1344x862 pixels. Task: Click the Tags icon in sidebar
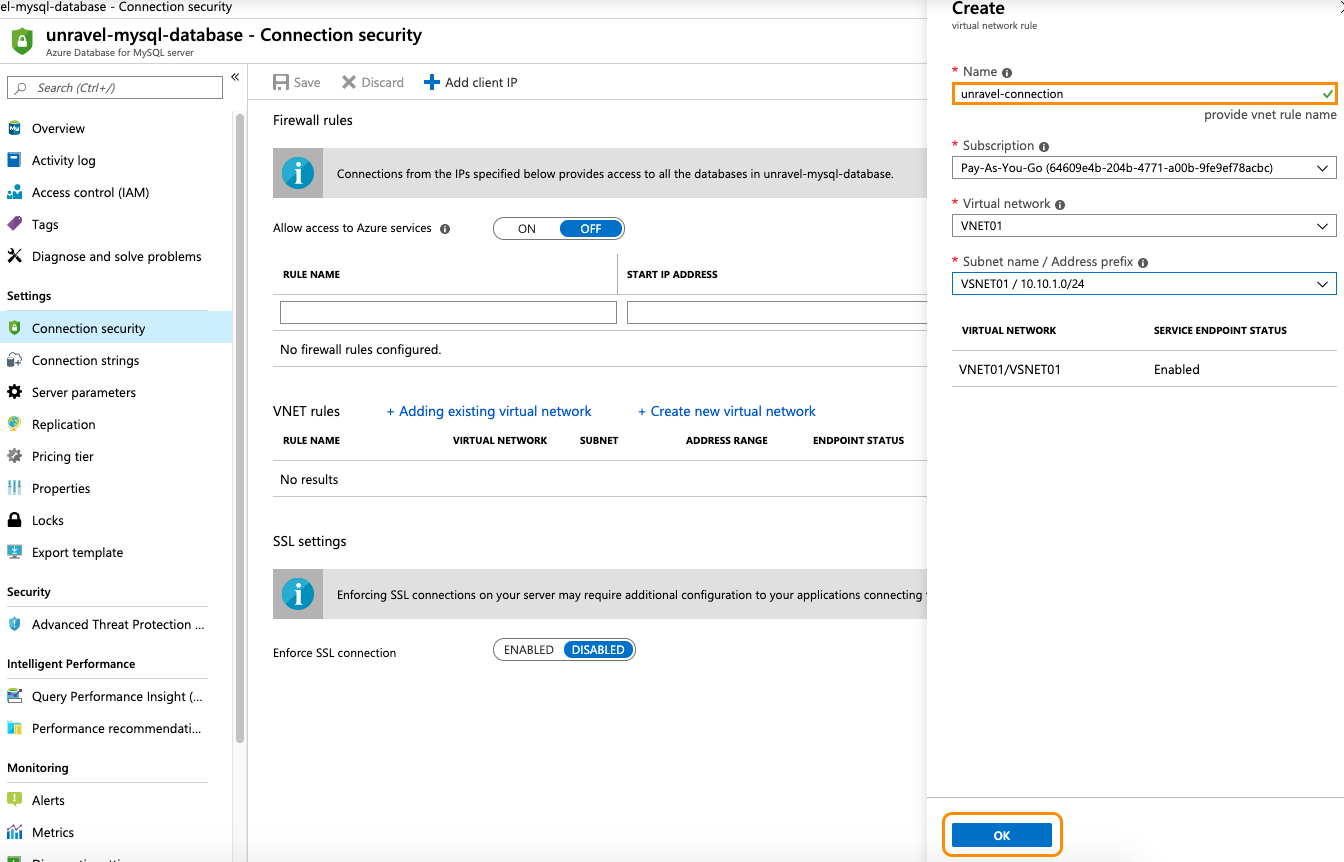coord(14,224)
